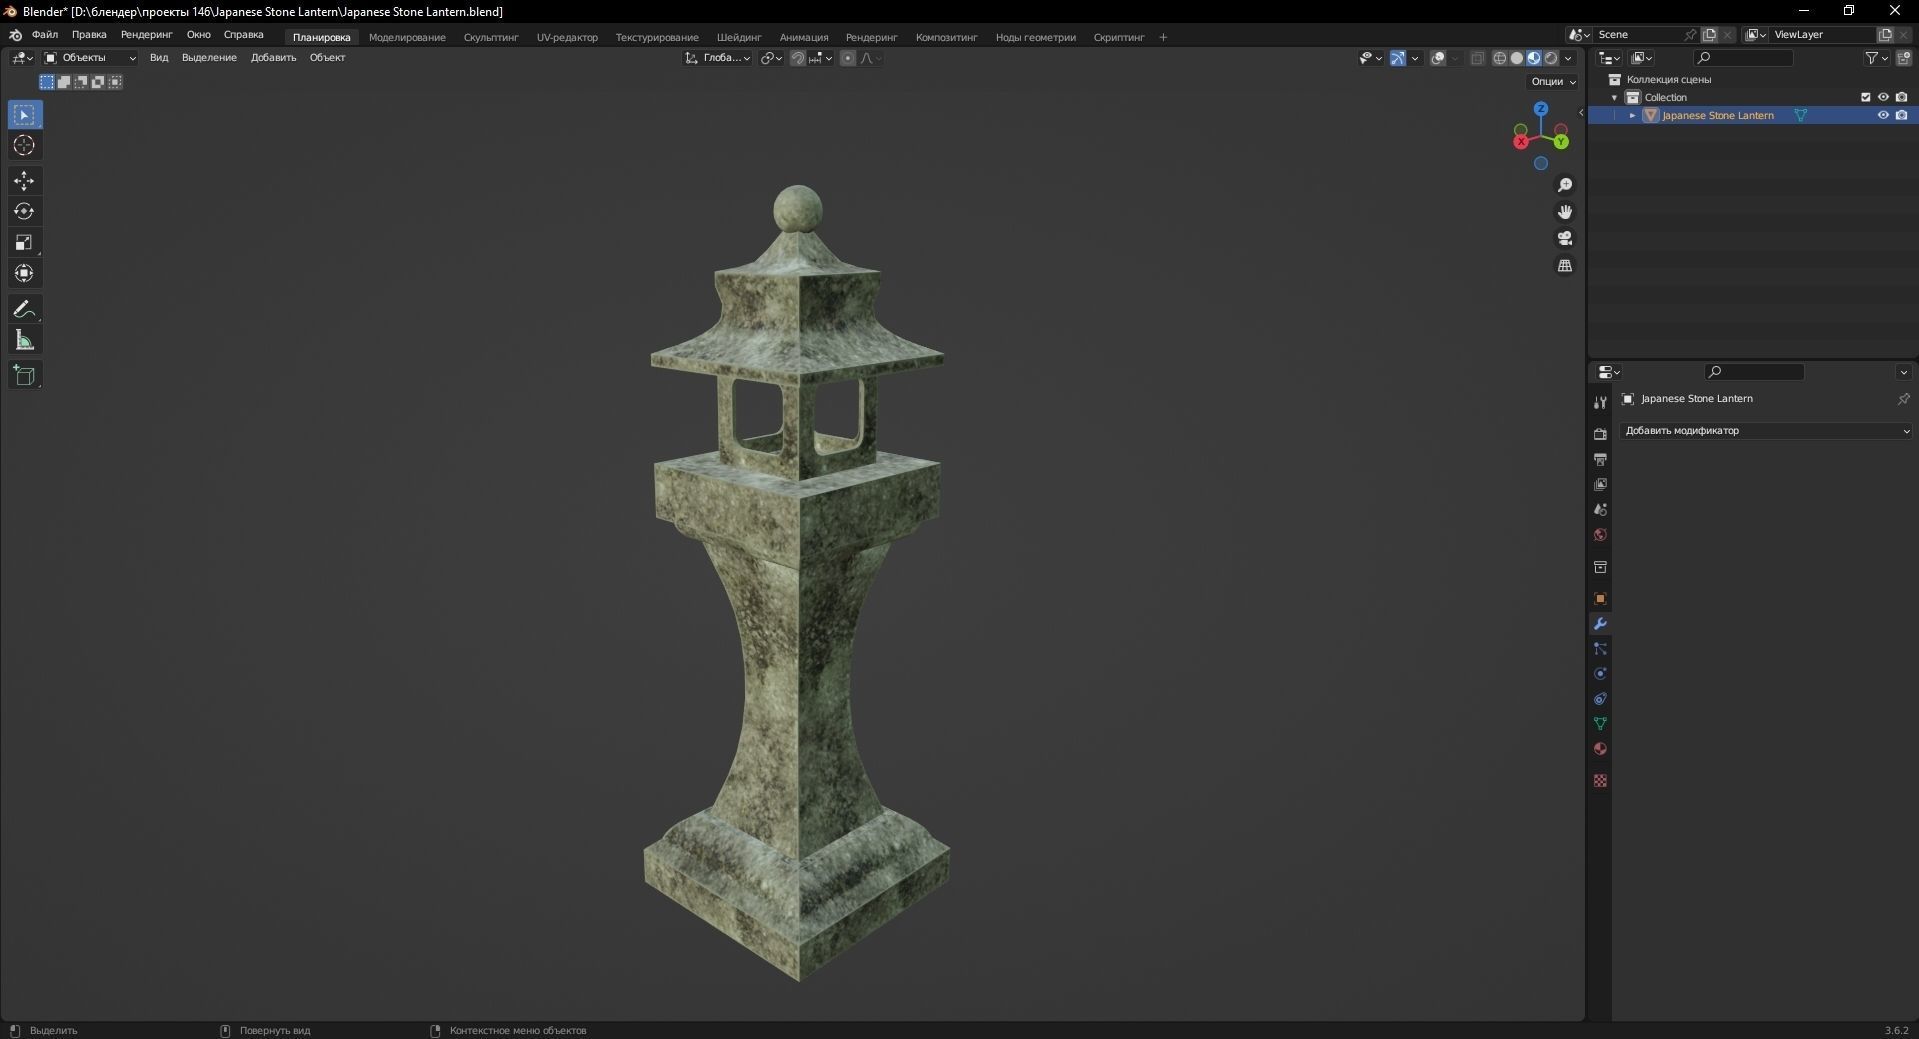Disable Japanese Stone Lantern render camera icon
Screen dimensions: 1919x1039
1902,115
